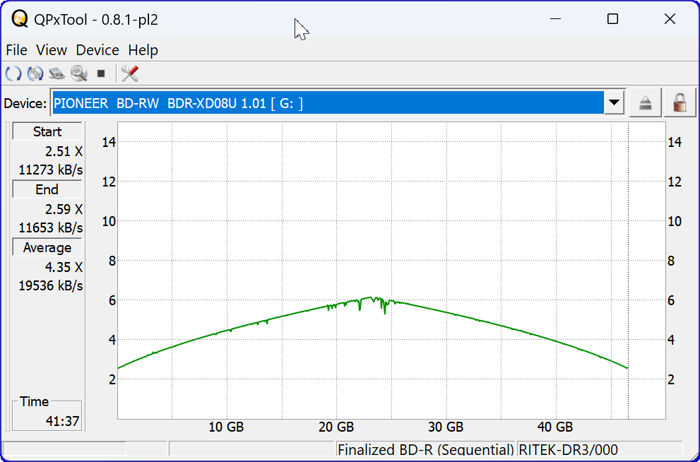700x462 pixels.
Task: Click the peak of the green speed curve
Action: 371,298
